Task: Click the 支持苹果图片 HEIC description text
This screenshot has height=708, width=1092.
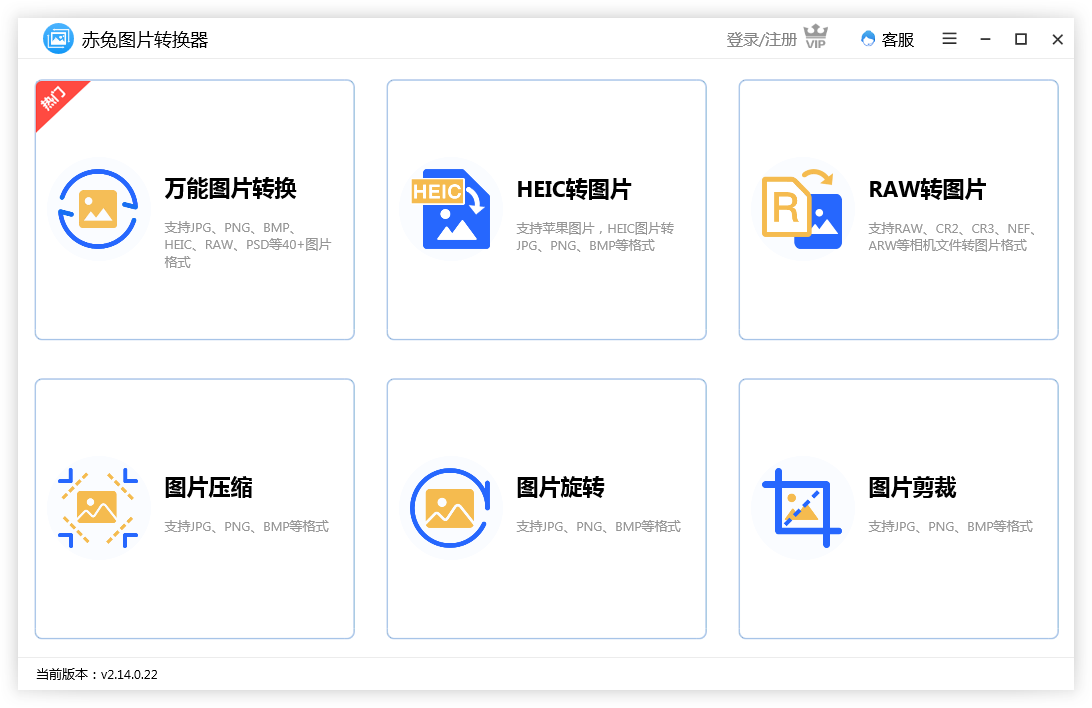Action: coord(595,237)
